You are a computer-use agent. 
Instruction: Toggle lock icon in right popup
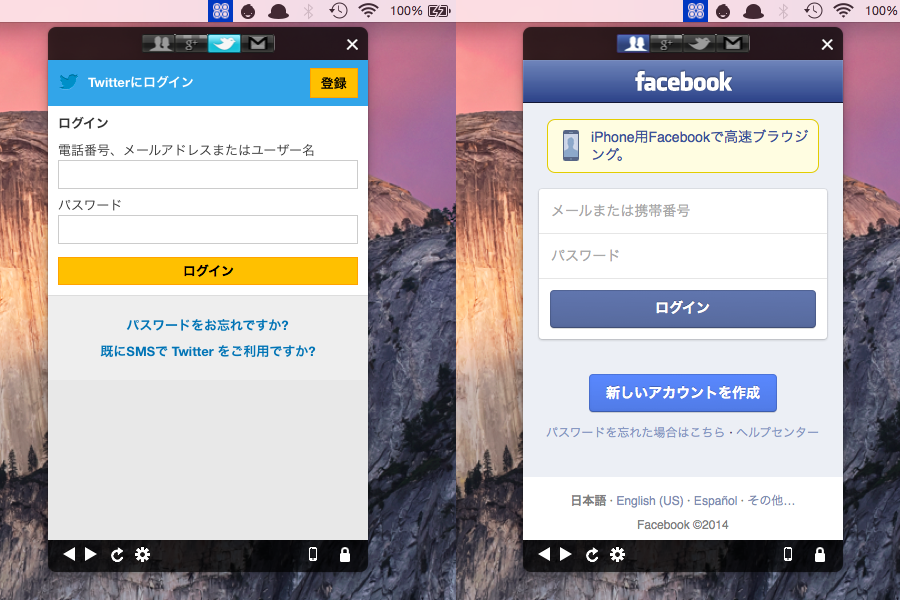820,554
